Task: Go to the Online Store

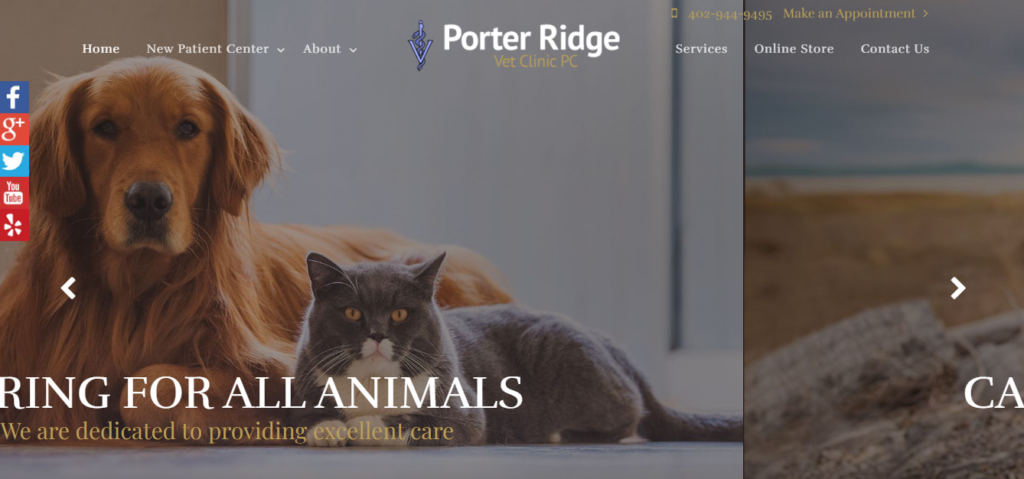Action: 793,49
